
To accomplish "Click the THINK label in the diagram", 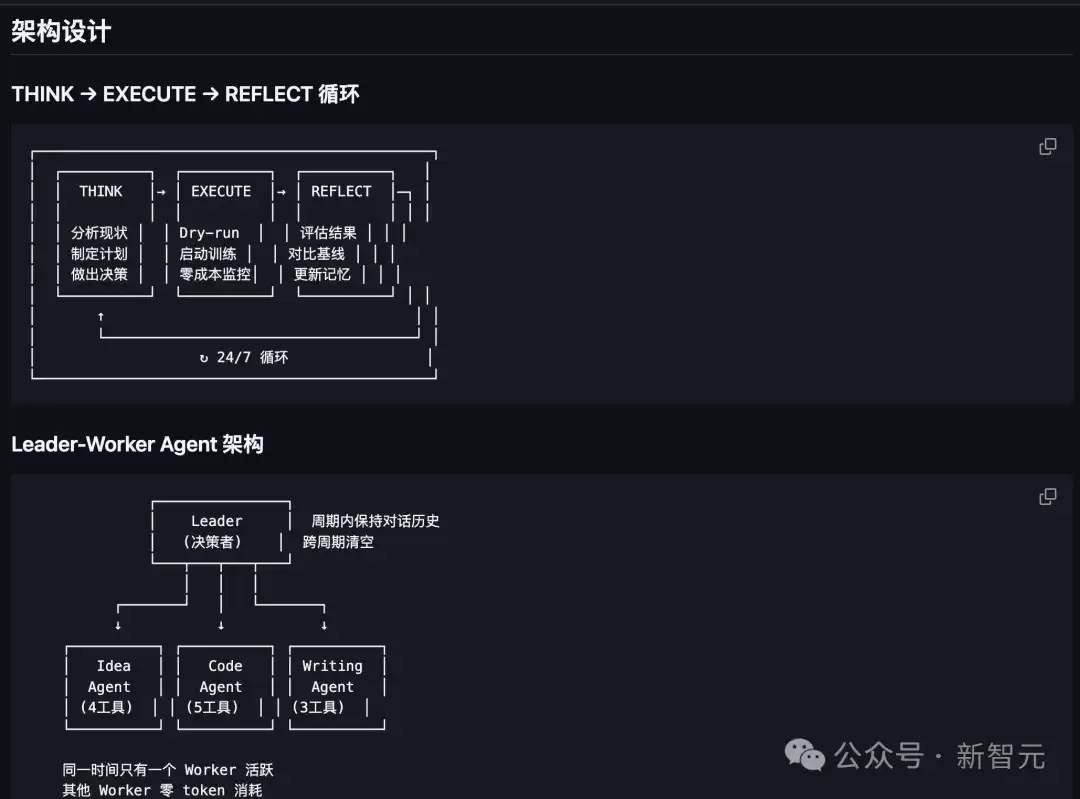I will coord(101,191).
